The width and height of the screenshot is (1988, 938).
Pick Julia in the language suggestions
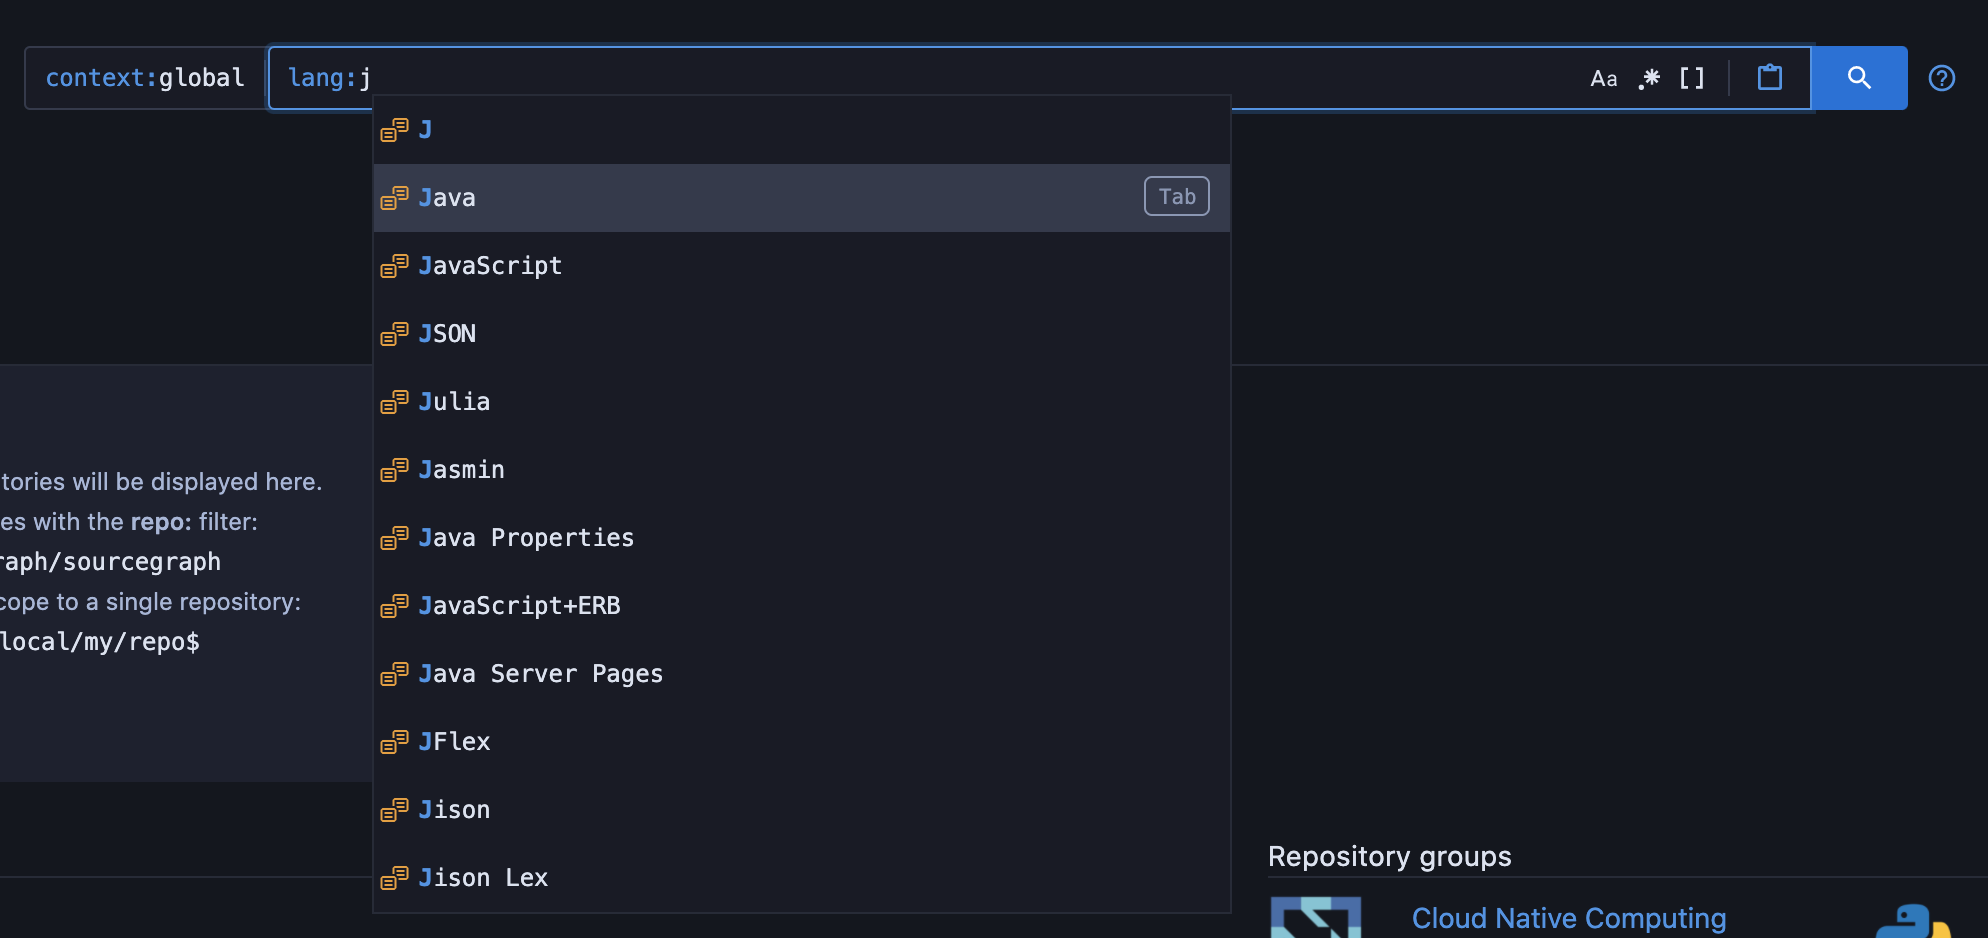click(x=802, y=402)
